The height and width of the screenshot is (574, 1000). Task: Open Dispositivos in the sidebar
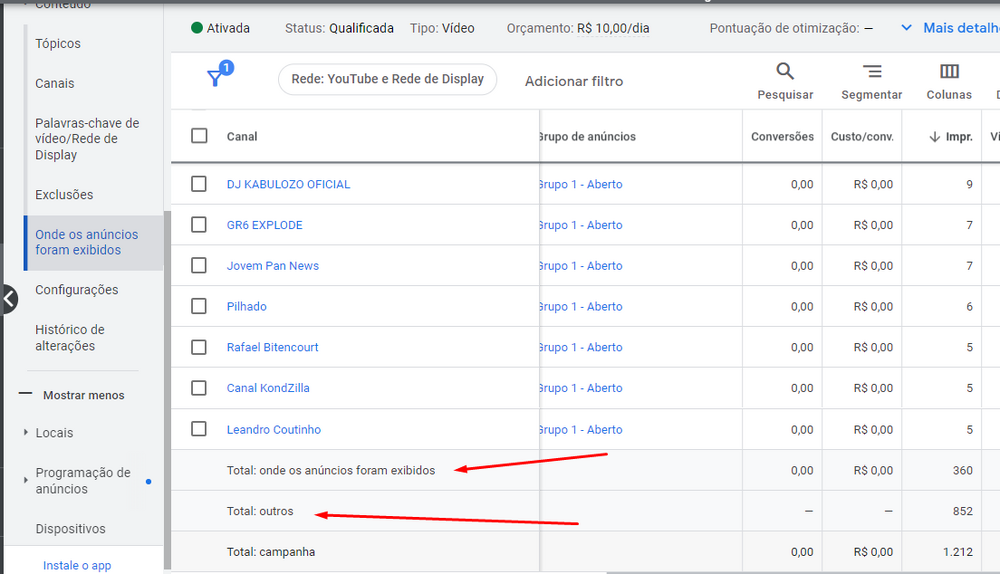(70, 529)
